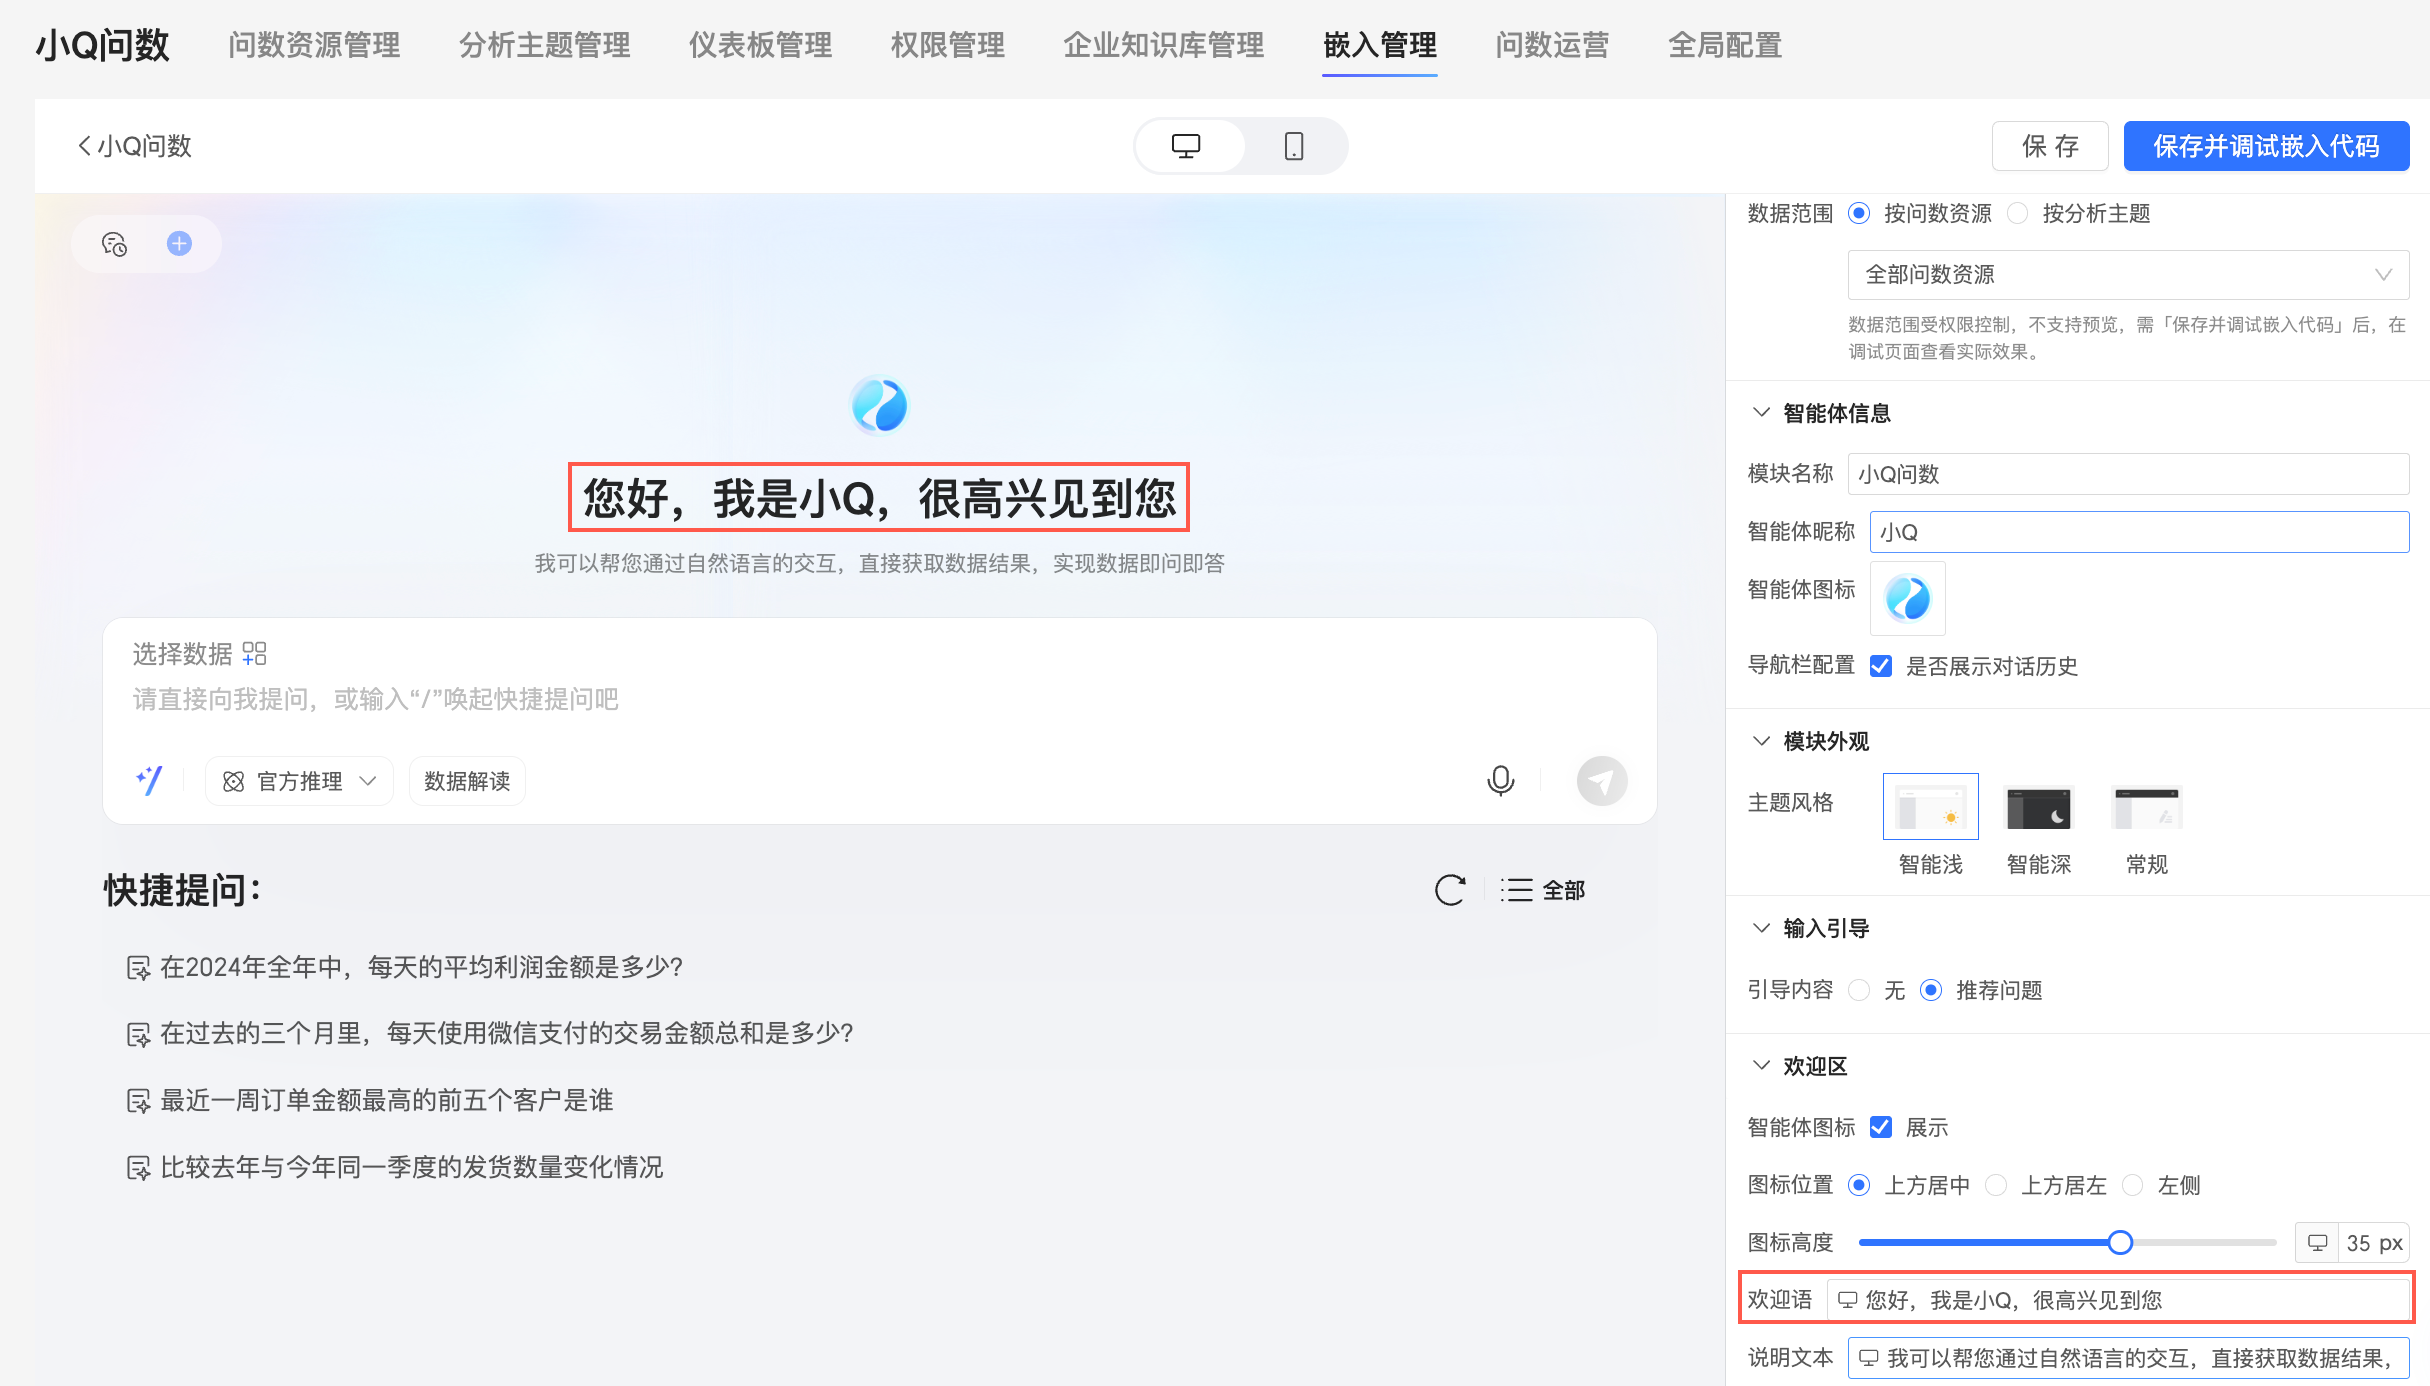Open 企业知识库管理 tab

click(1163, 45)
